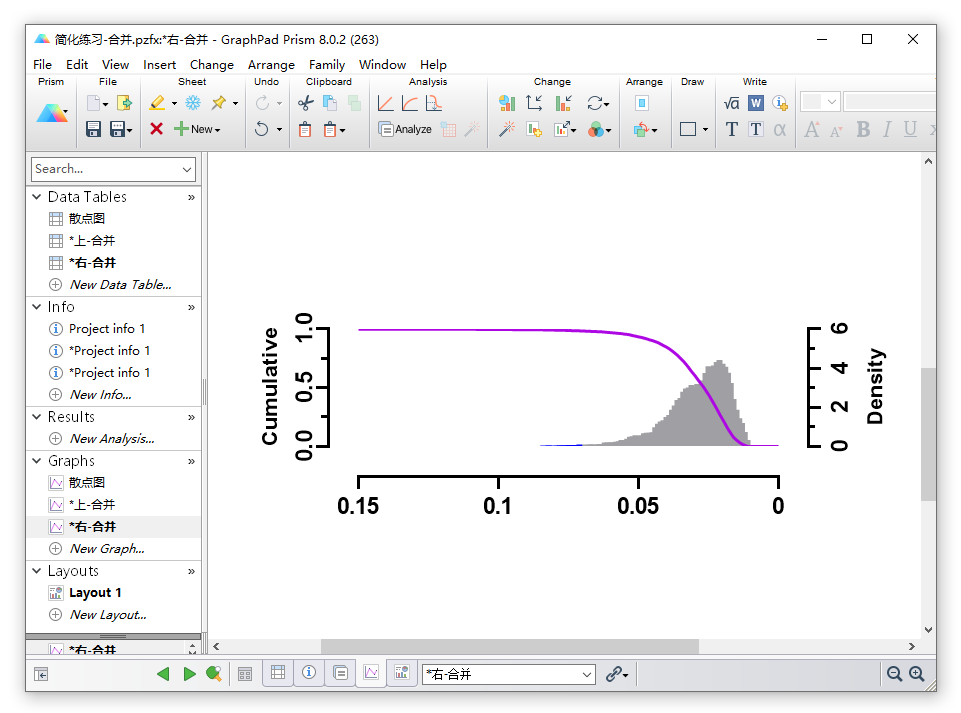The image size is (961, 713).
Task: Switch to graph view icon
Action: pos(371,673)
